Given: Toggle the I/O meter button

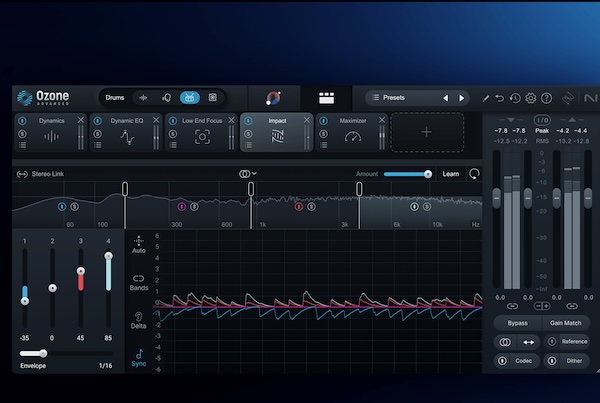Looking at the screenshot, I should (x=542, y=120).
